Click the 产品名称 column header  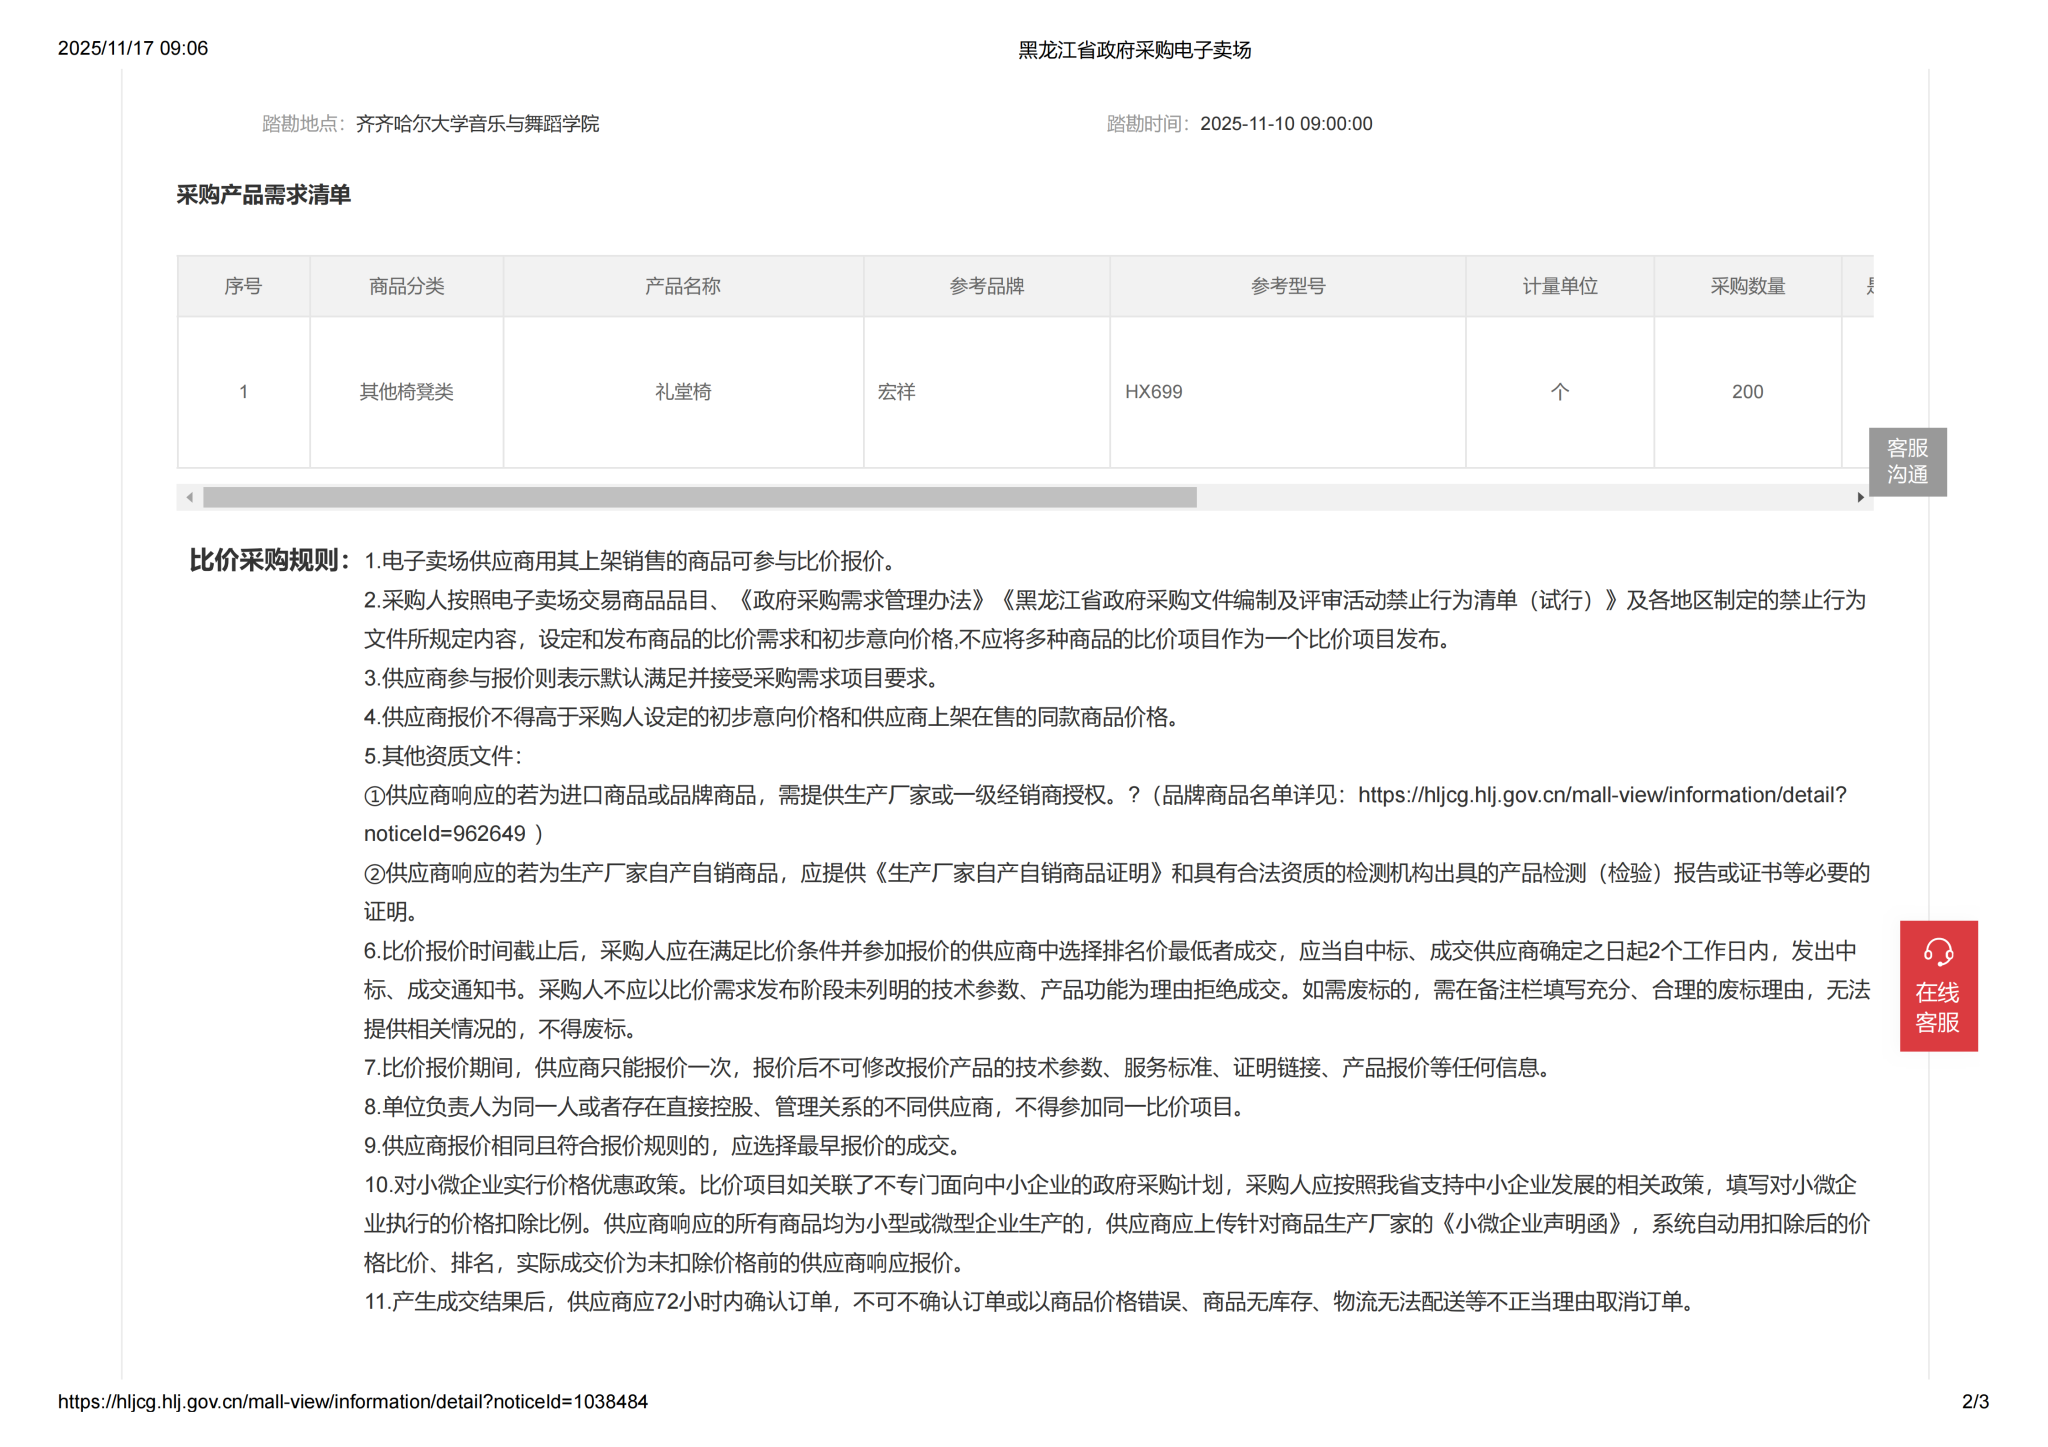coord(682,287)
